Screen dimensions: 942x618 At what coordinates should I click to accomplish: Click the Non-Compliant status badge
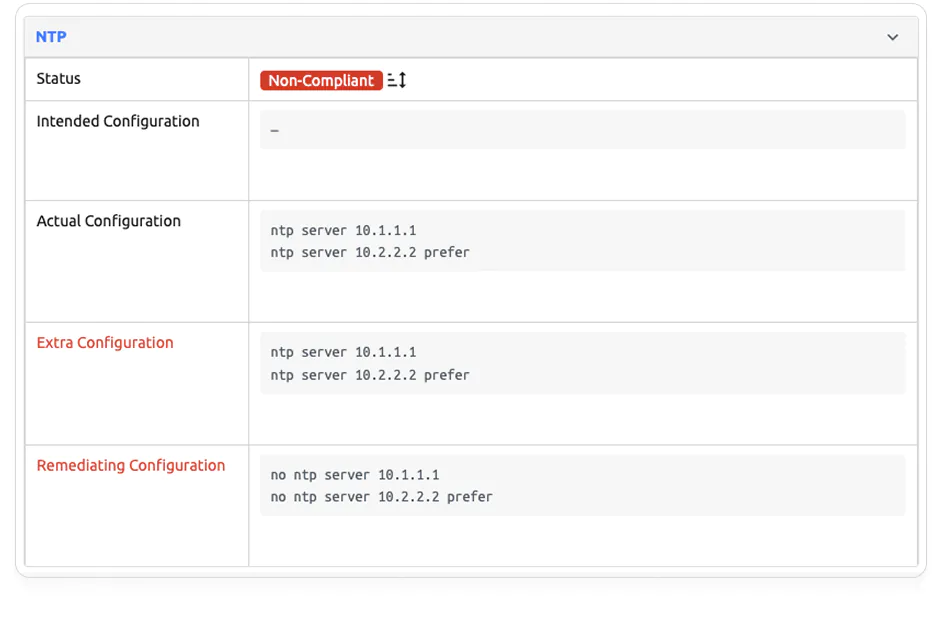[x=321, y=81]
